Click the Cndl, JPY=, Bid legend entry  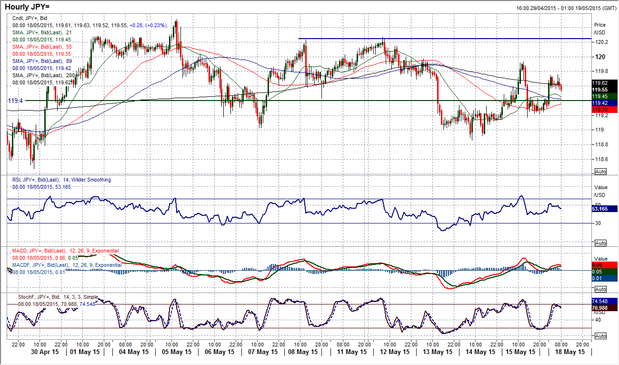30,18
